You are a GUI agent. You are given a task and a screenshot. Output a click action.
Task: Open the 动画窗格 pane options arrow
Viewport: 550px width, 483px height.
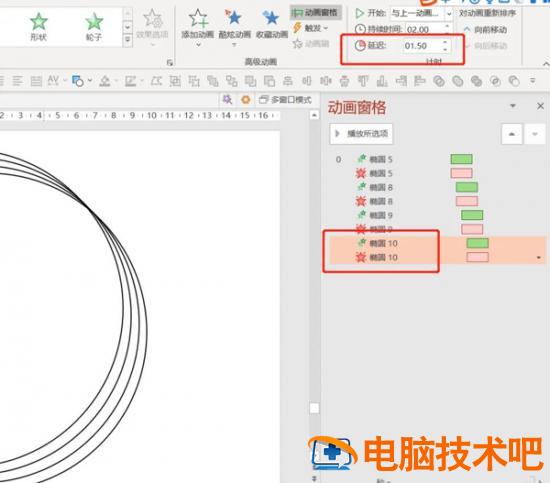[x=513, y=106]
